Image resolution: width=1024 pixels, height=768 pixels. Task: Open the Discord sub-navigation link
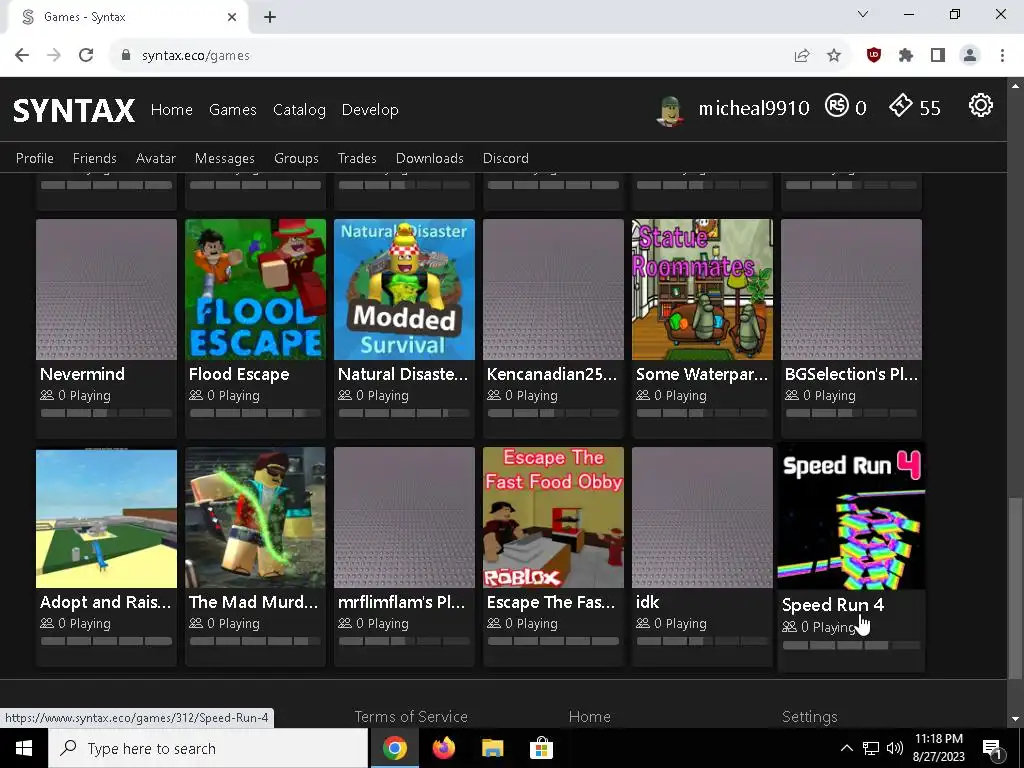[505, 158]
